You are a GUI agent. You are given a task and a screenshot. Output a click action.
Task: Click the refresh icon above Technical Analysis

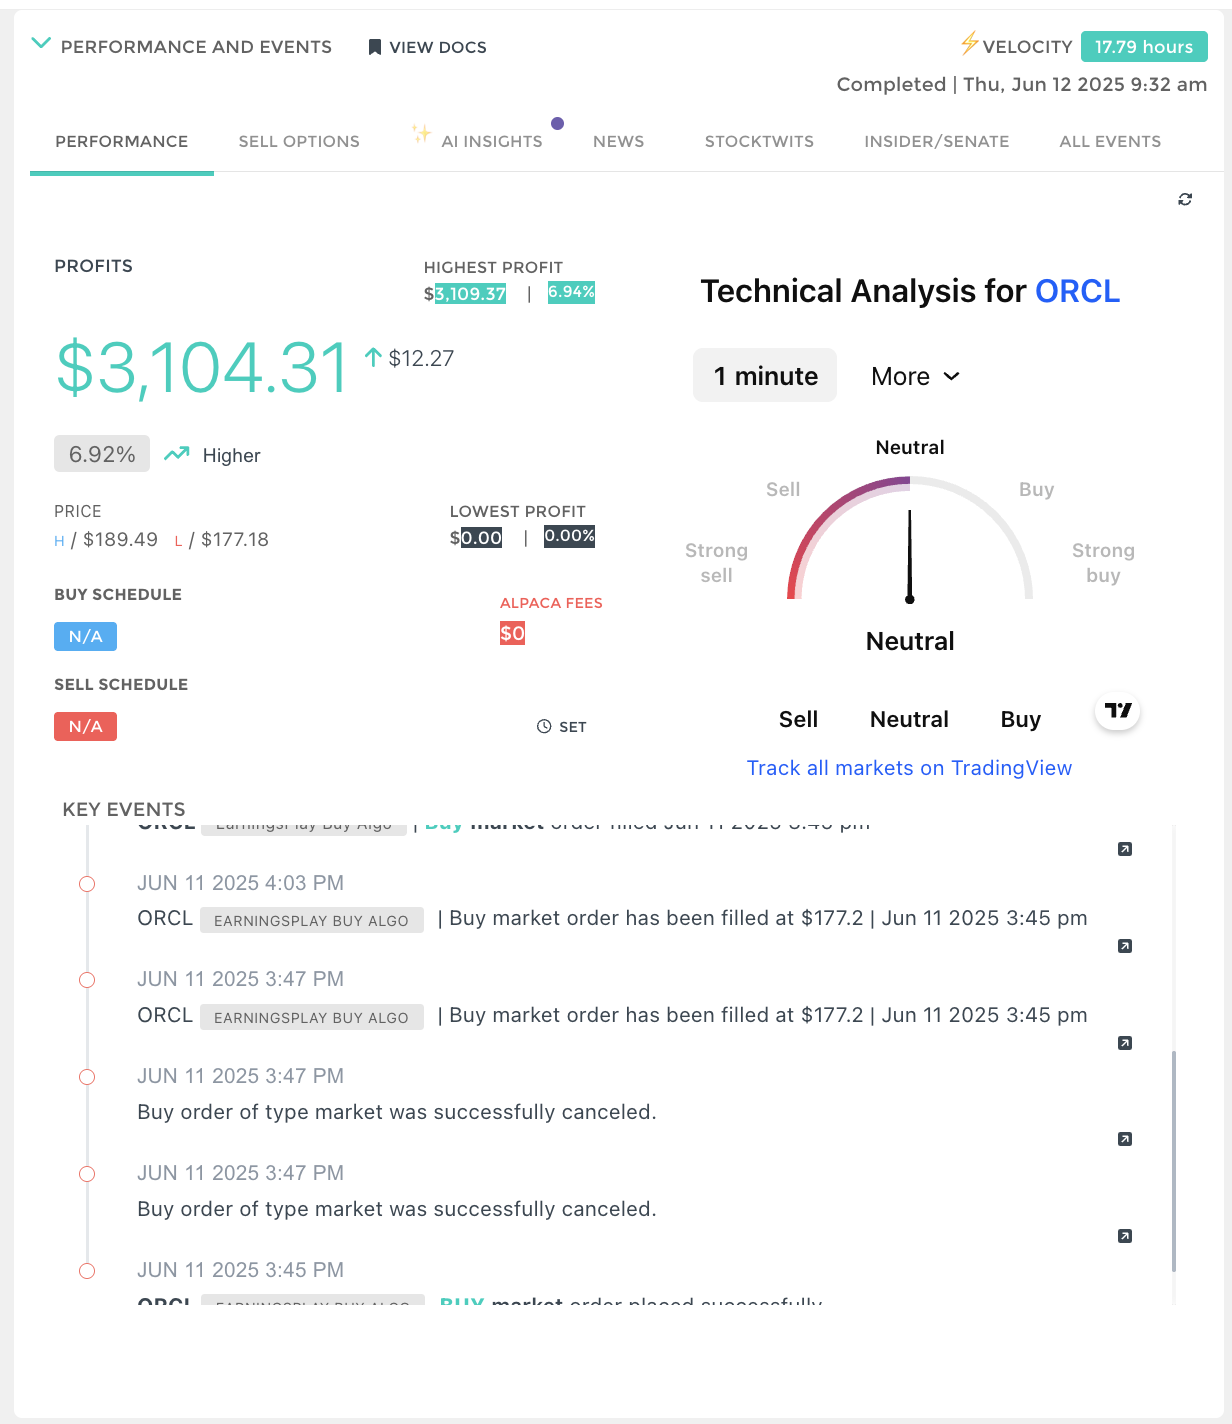(1185, 200)
